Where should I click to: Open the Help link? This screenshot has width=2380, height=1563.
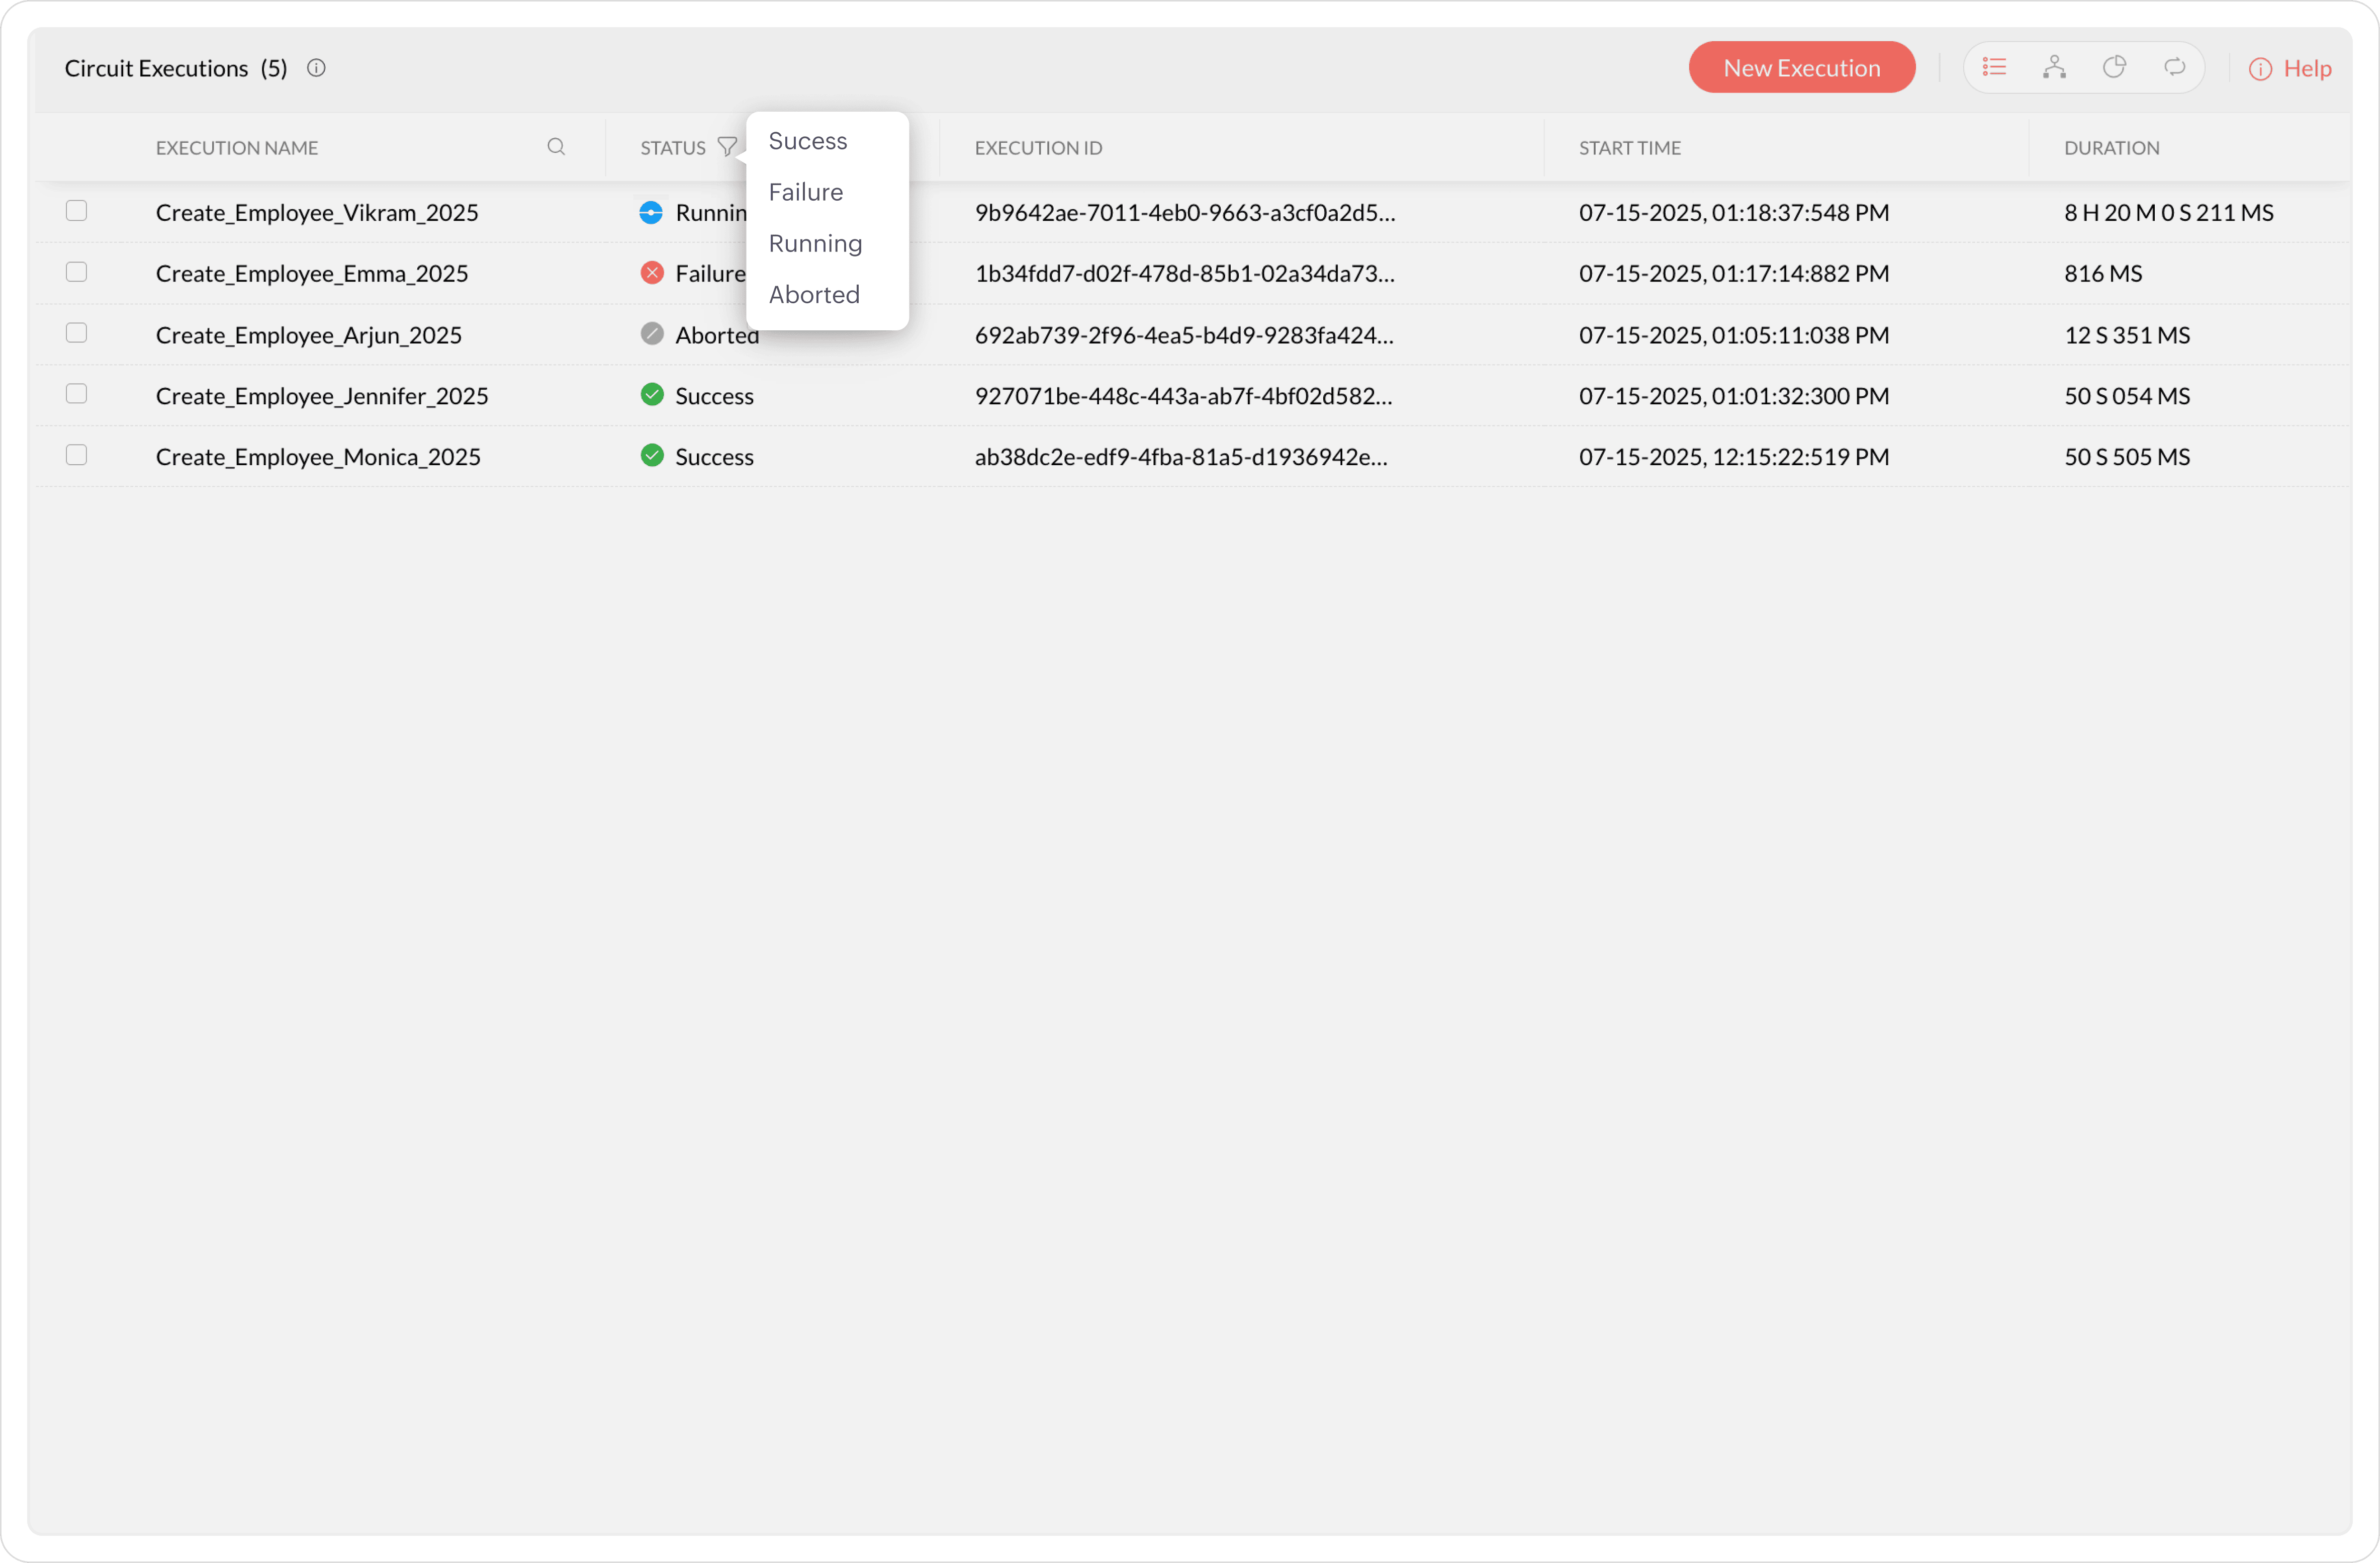2290,68
